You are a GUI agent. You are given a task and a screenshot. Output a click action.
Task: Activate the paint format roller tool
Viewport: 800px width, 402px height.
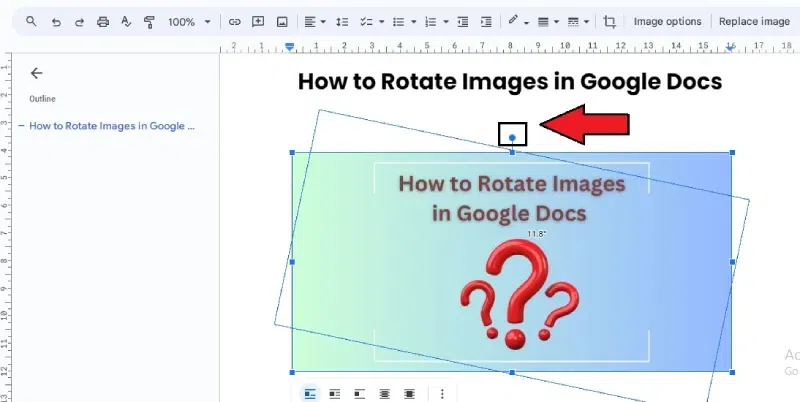tap(149, 22)
